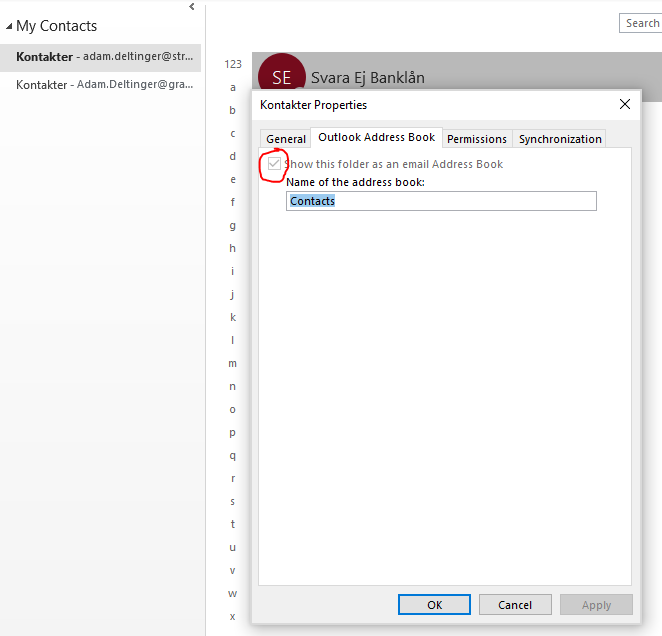662x636 pixels.
Task: Select the Outlook Address Book tab
Action: (x=377, y=137)
